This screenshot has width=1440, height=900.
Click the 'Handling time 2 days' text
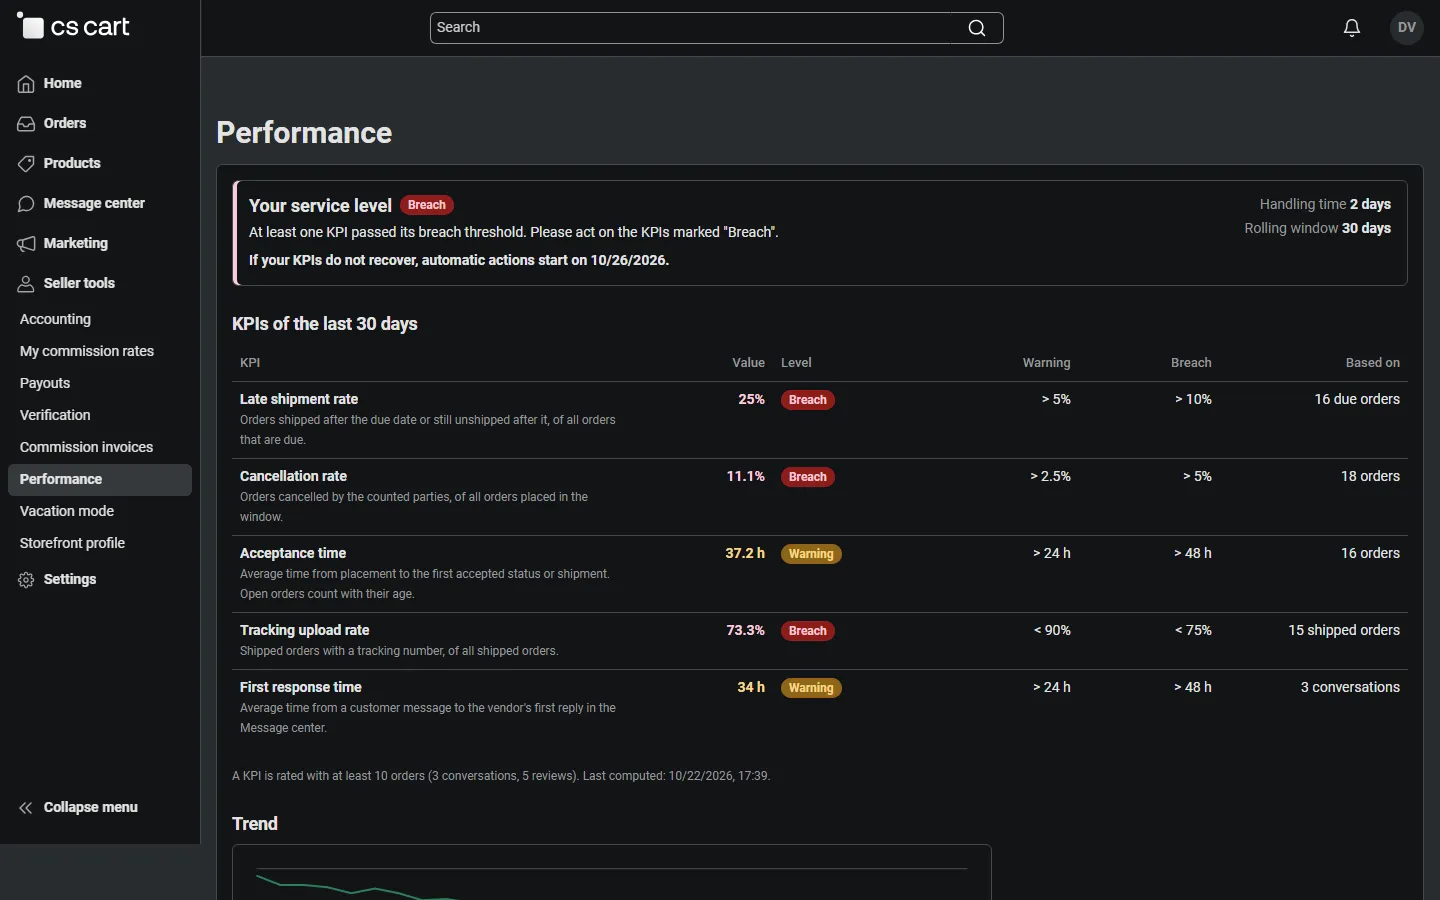1325,204
